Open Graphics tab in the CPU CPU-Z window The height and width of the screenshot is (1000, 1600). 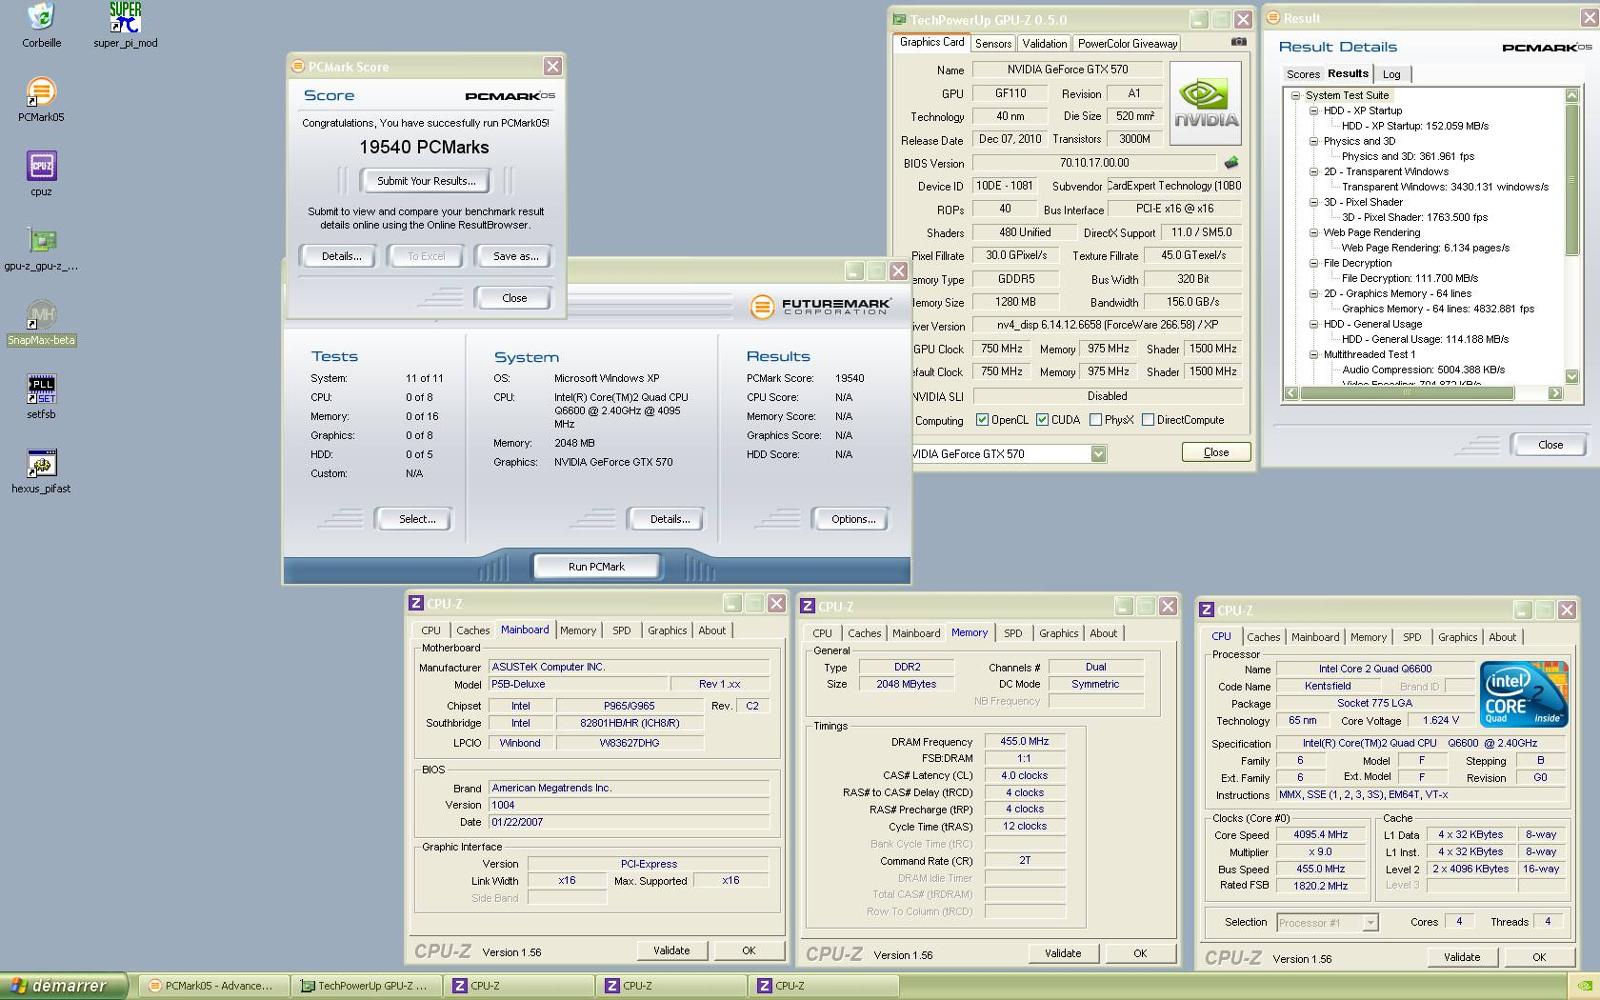click(x=1457, y=637)
